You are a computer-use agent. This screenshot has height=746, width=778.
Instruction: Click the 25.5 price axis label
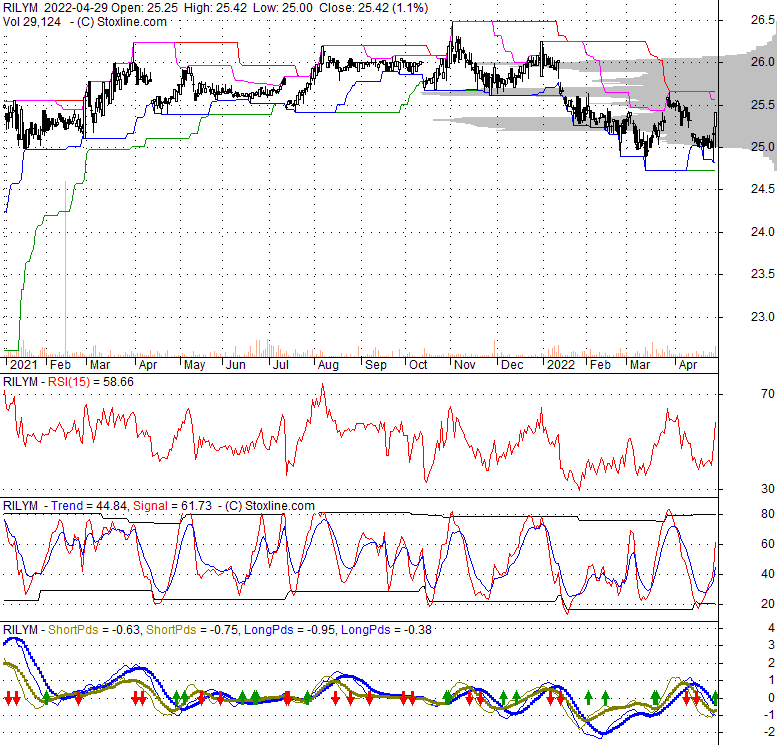click(x=763, y=105)
